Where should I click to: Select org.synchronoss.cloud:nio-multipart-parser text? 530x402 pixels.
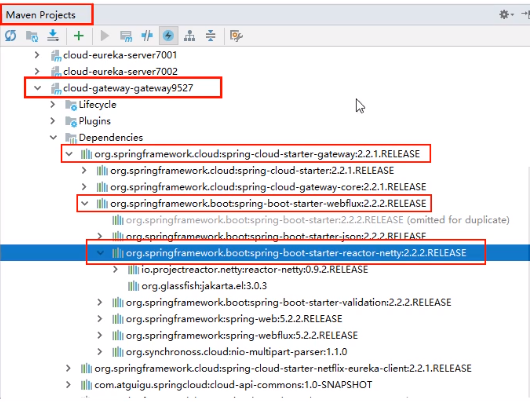click(x=237, y=352)
